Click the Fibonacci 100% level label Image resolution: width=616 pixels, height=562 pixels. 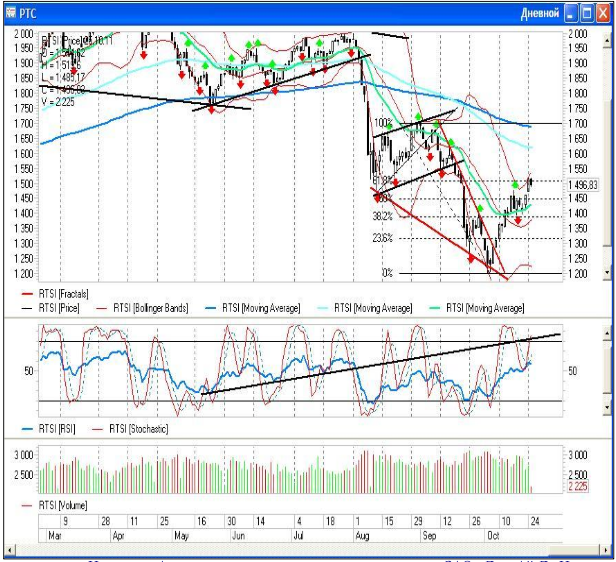383,123
